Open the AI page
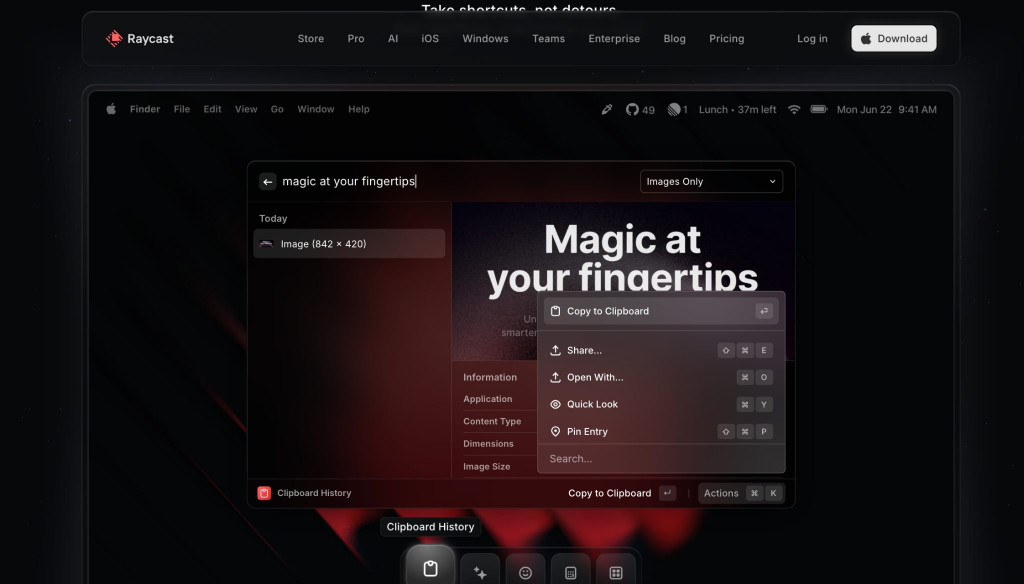This screenshot has width=1024, height=584. pos(393,39)
